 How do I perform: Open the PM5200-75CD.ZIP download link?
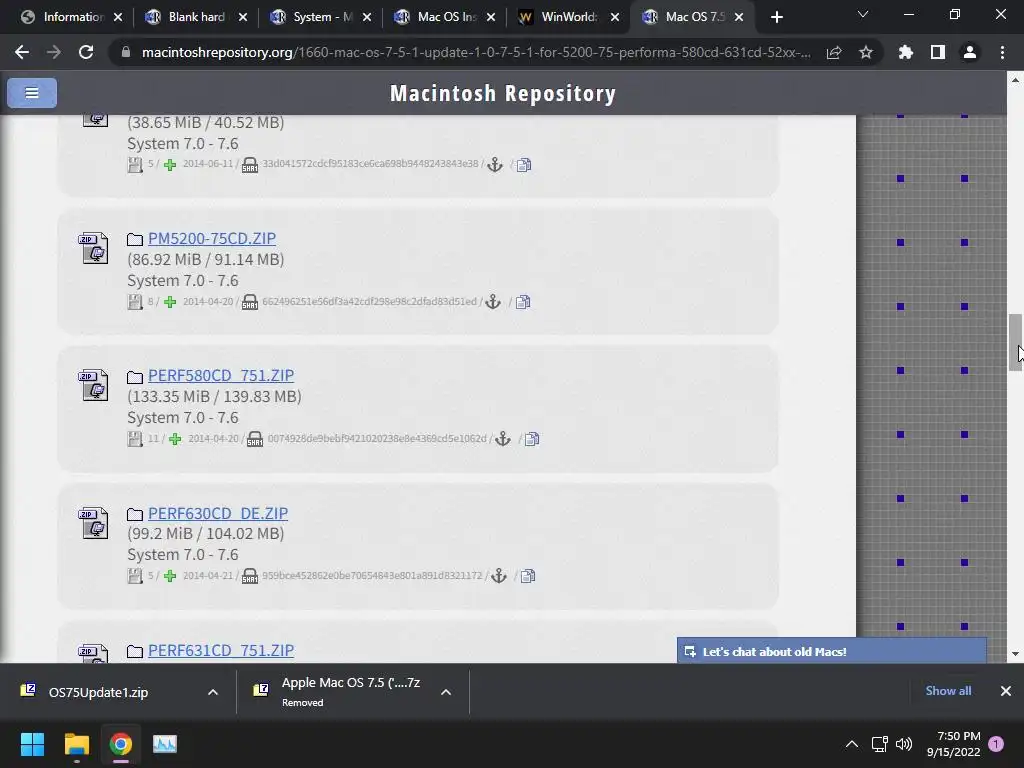coord(212,238)
